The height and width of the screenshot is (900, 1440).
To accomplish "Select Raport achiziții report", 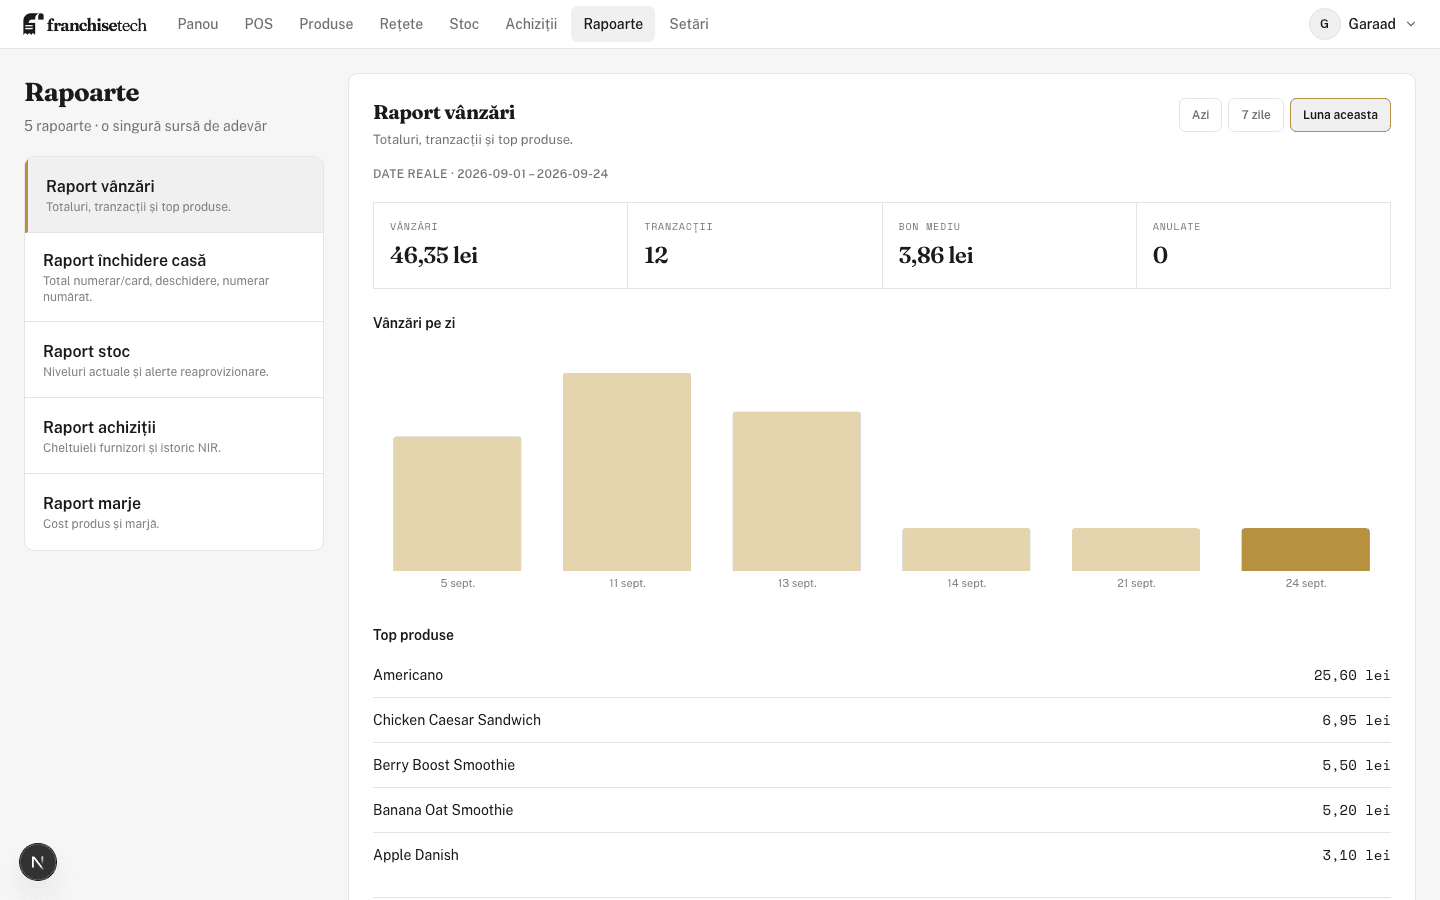I will tap(174, 436).
